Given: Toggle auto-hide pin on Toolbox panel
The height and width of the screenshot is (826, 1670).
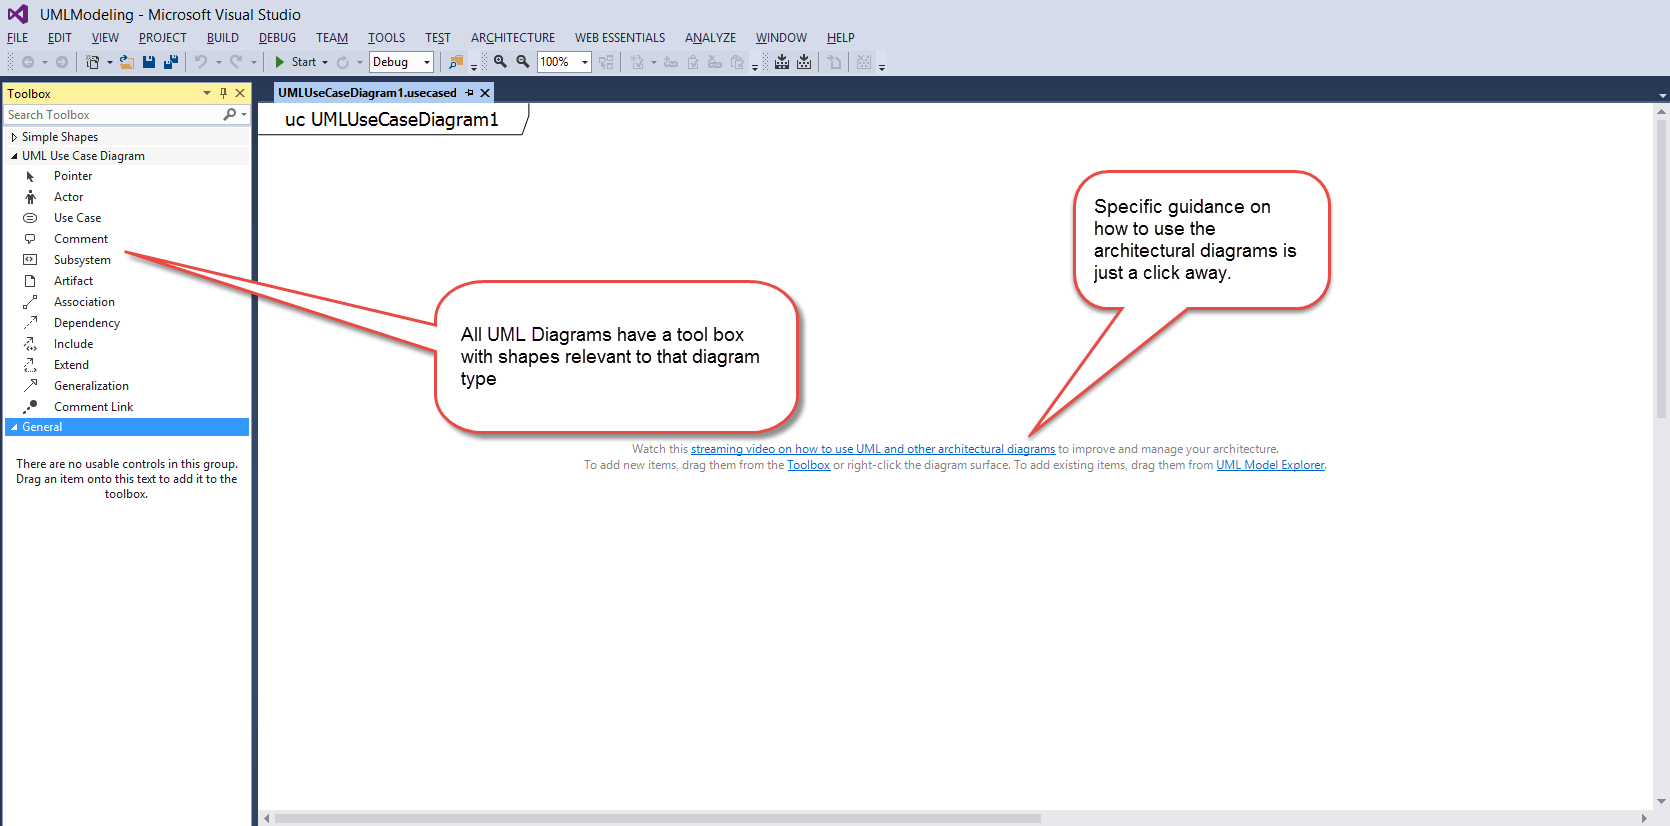Looking at the screenshot, I should tap(223, 93).
